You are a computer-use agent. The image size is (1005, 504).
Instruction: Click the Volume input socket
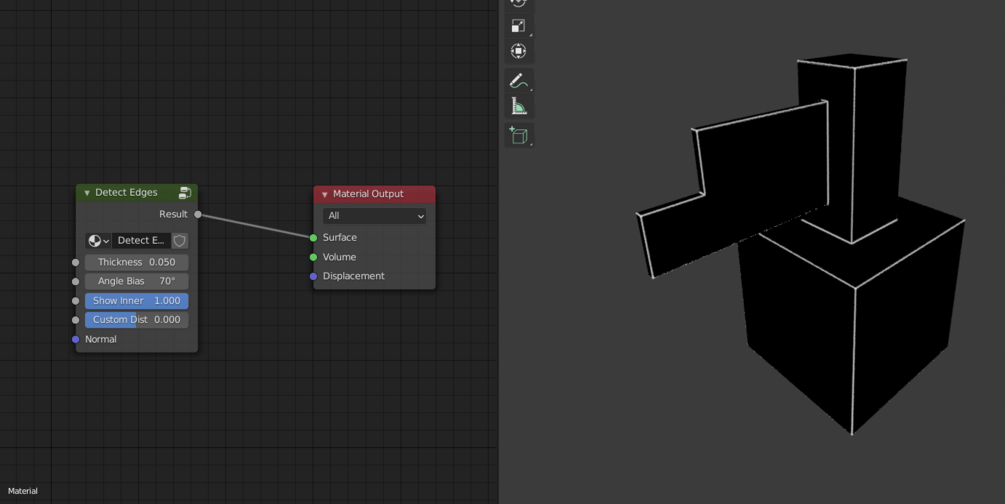click(x=313, y=257)
